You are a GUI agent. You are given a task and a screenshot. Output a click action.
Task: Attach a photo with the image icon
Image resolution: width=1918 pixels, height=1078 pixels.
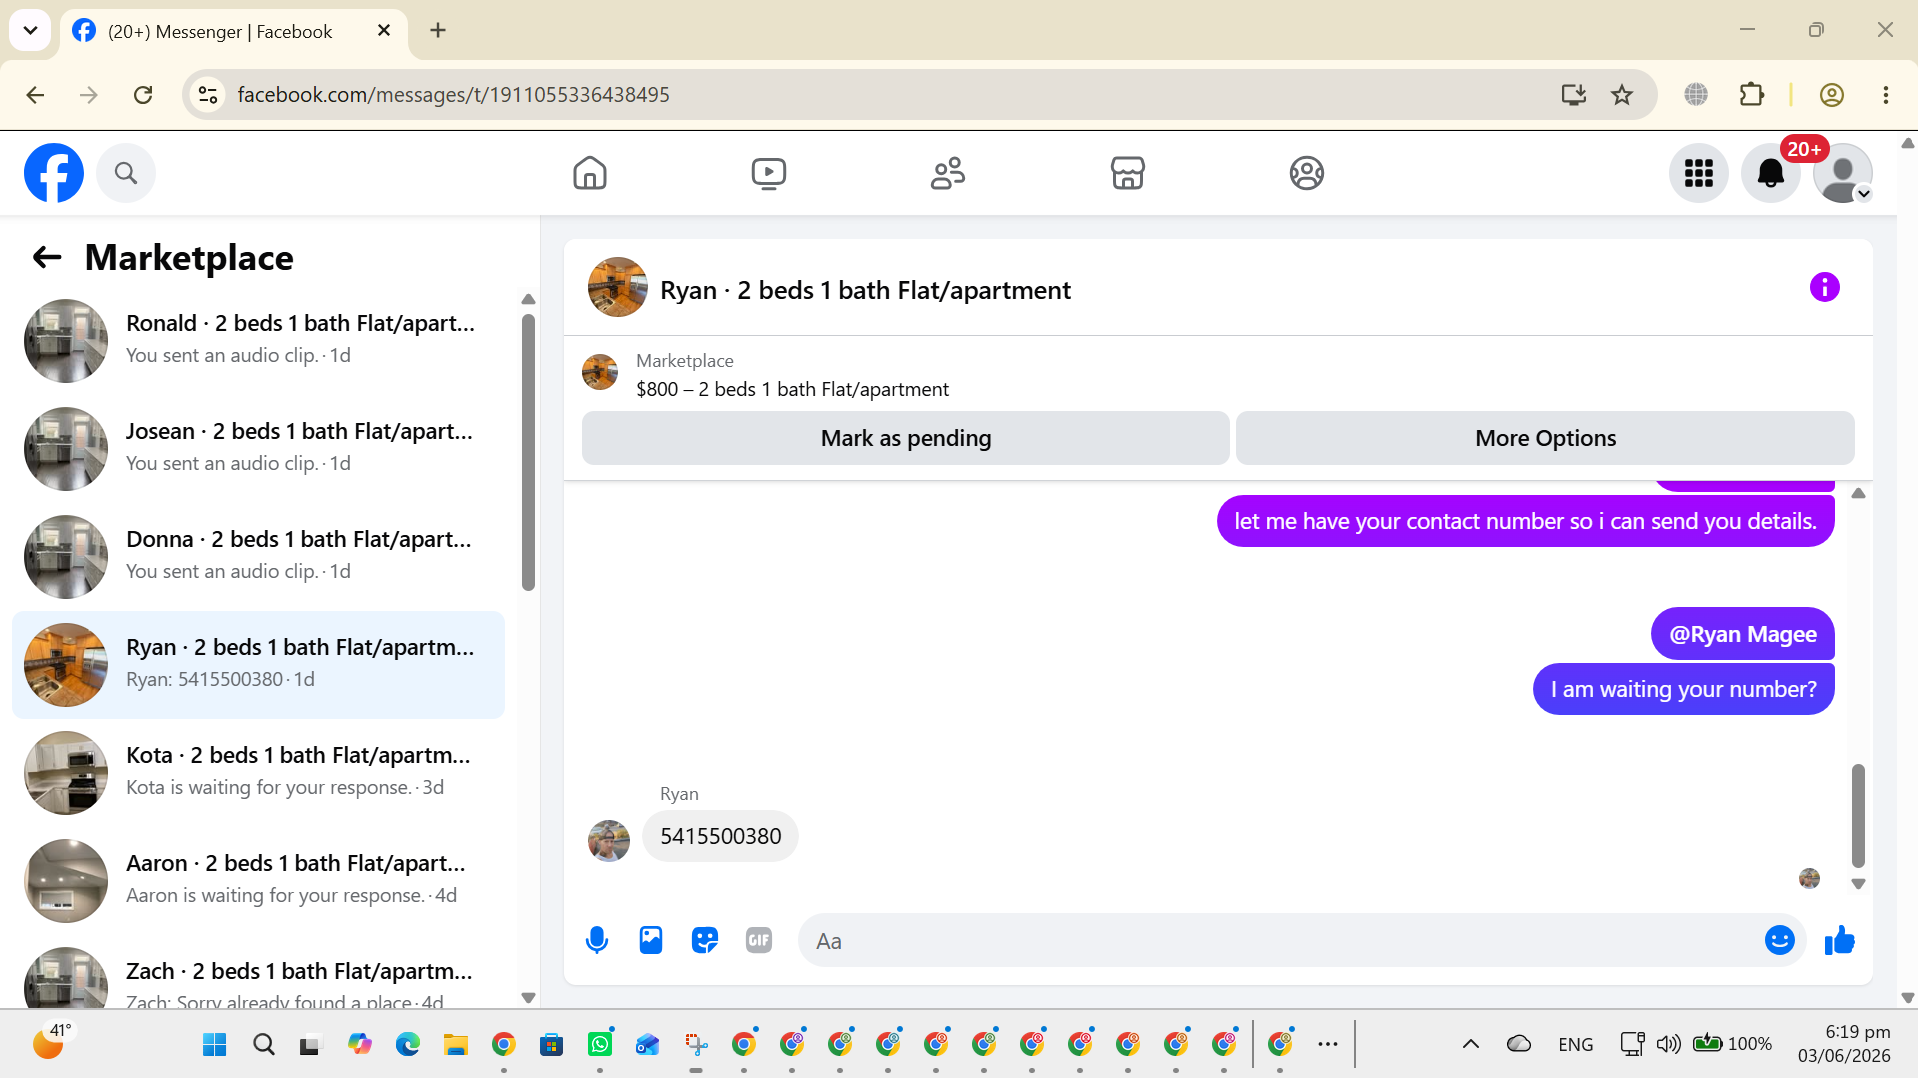point(651,941)
